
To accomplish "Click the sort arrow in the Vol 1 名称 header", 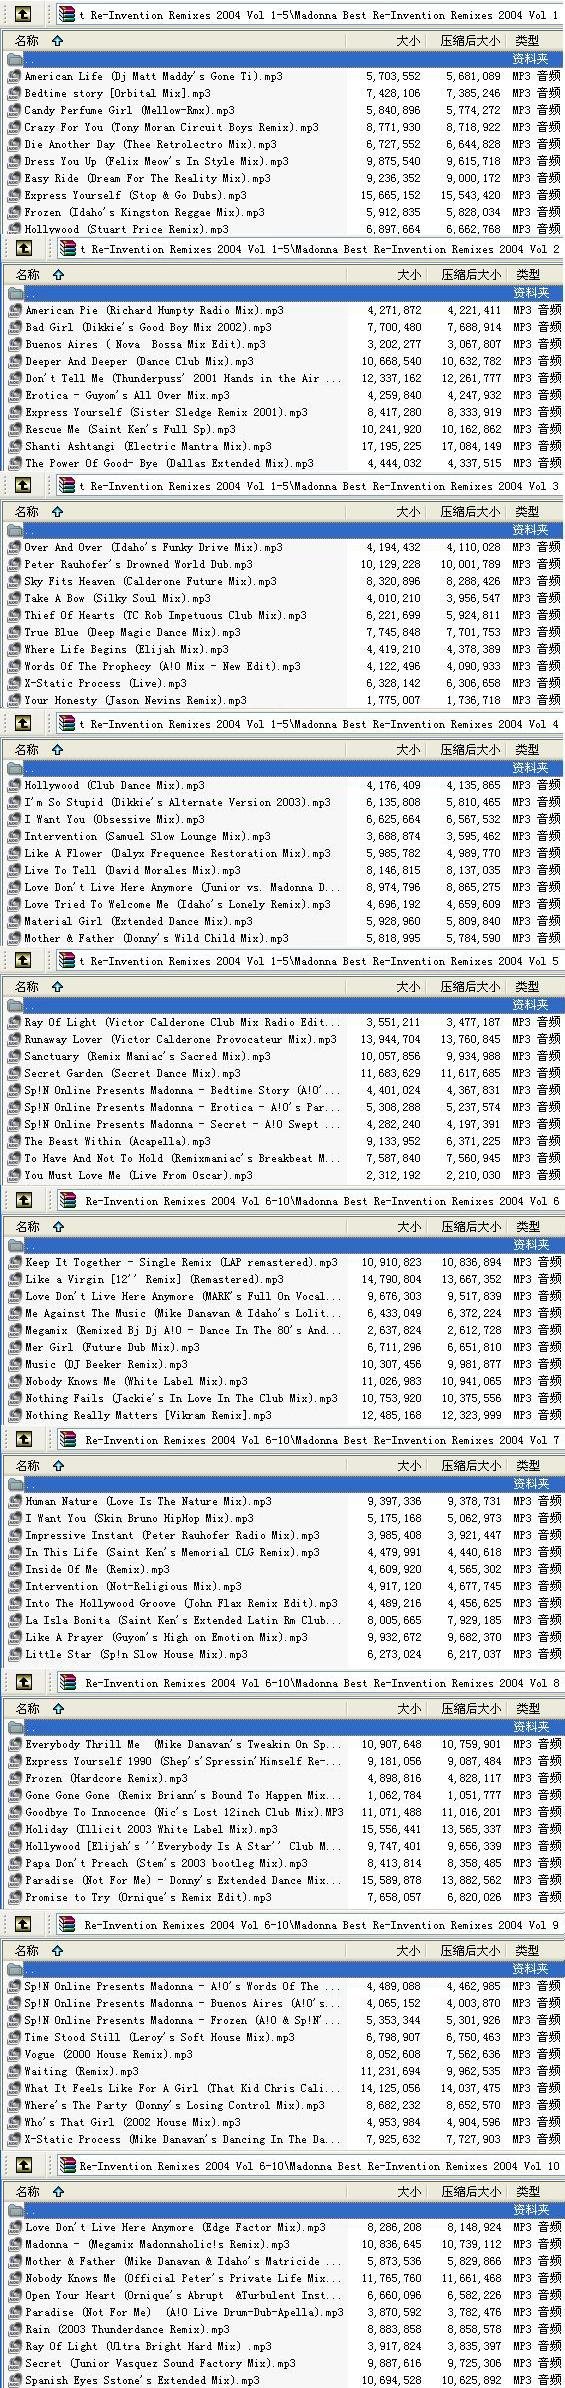I will 57,41.
